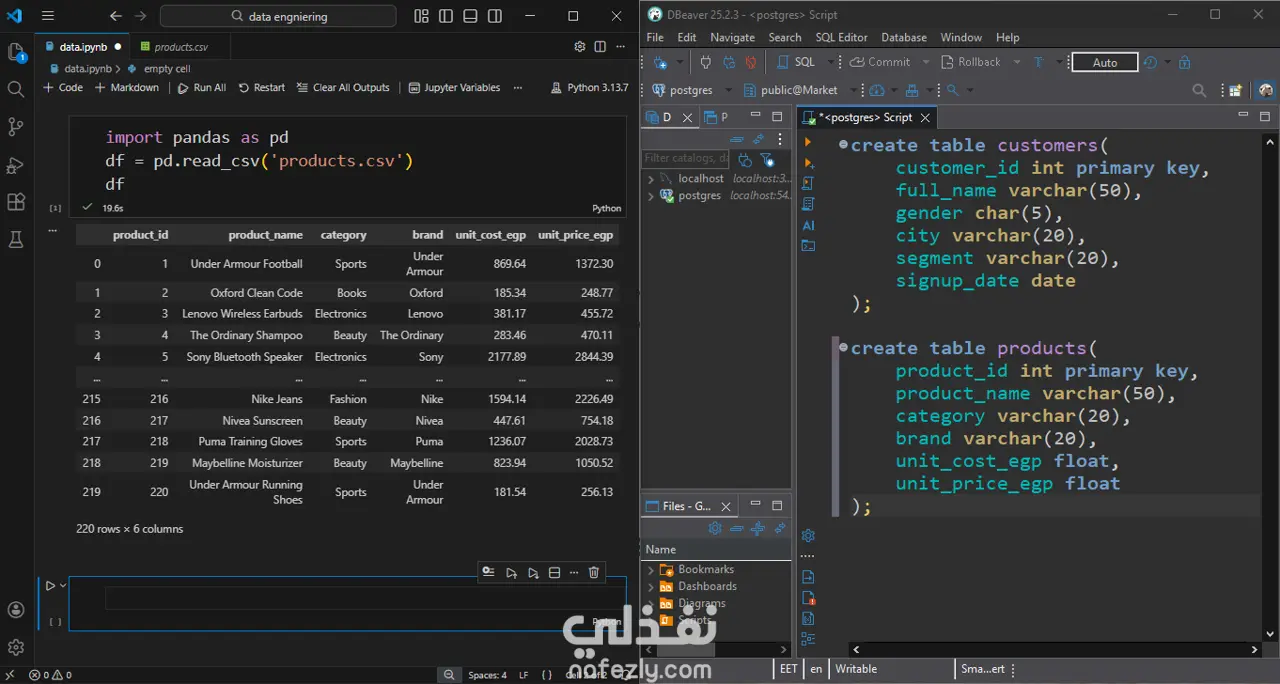Click the VS Code hamburger menu icon

(48, 16)
